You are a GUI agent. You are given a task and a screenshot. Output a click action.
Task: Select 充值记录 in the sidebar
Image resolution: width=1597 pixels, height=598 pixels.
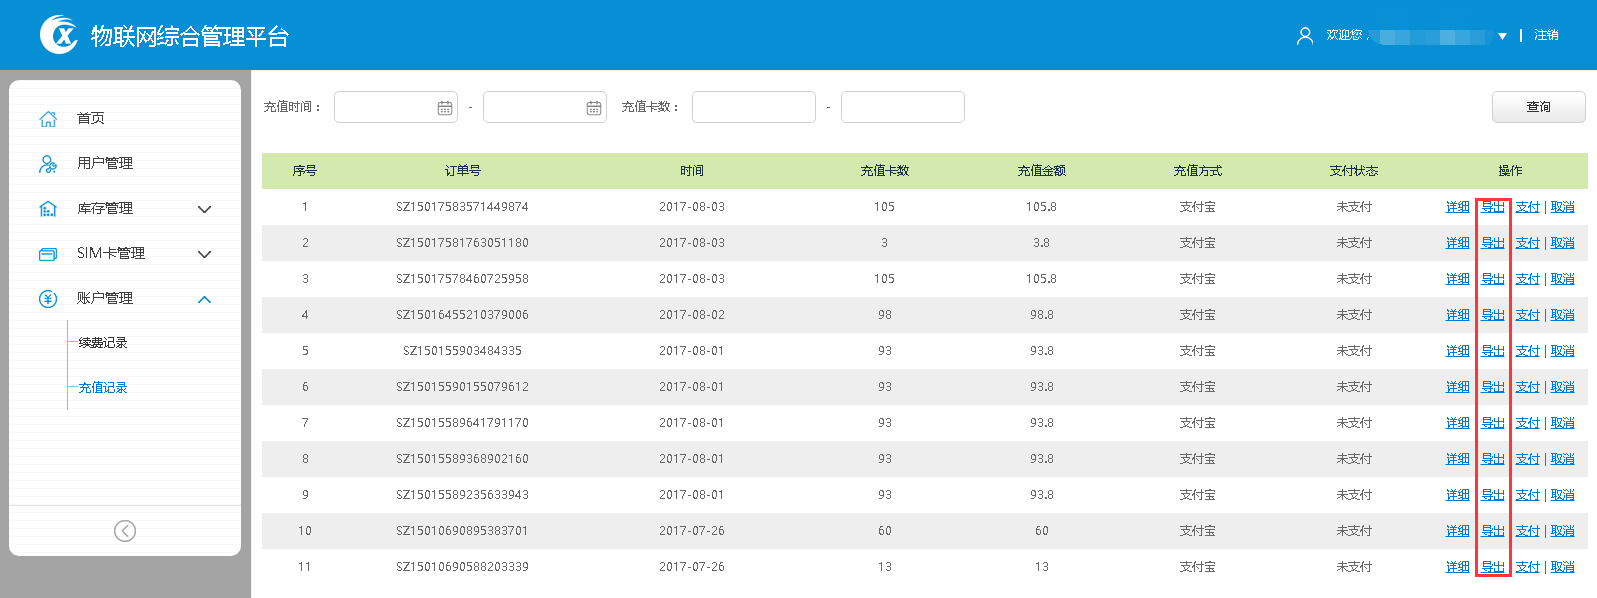103,388
